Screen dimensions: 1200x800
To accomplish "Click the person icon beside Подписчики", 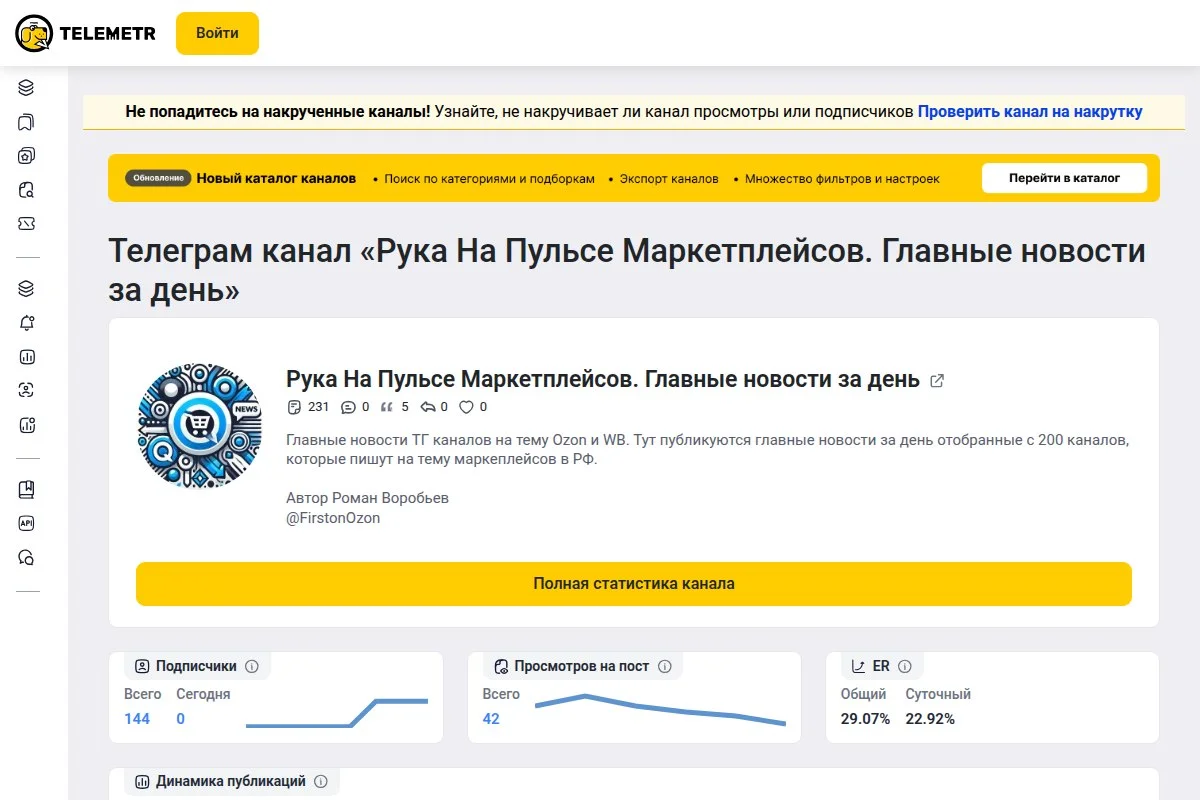I will pyautogui.click(x=142, y=666).
